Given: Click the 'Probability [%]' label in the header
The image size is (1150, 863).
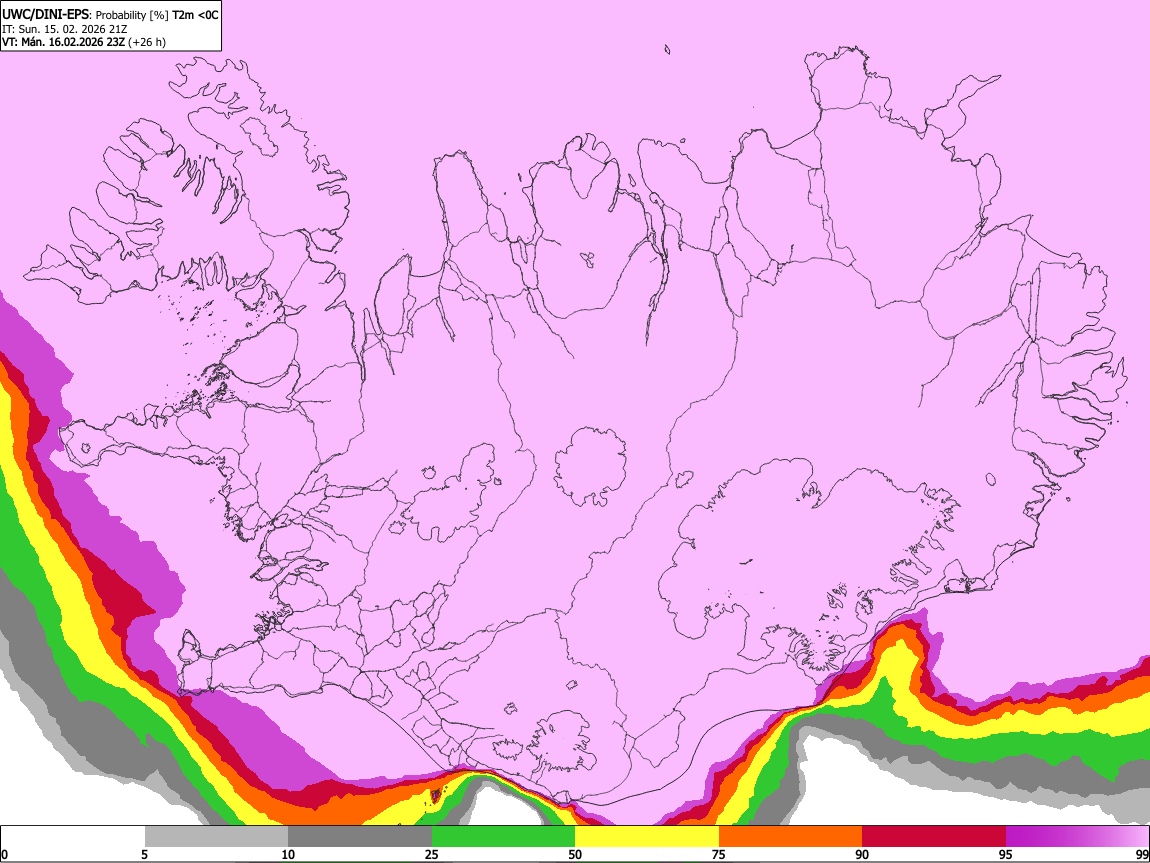Looking at the screenshot, I should (132, 15).
